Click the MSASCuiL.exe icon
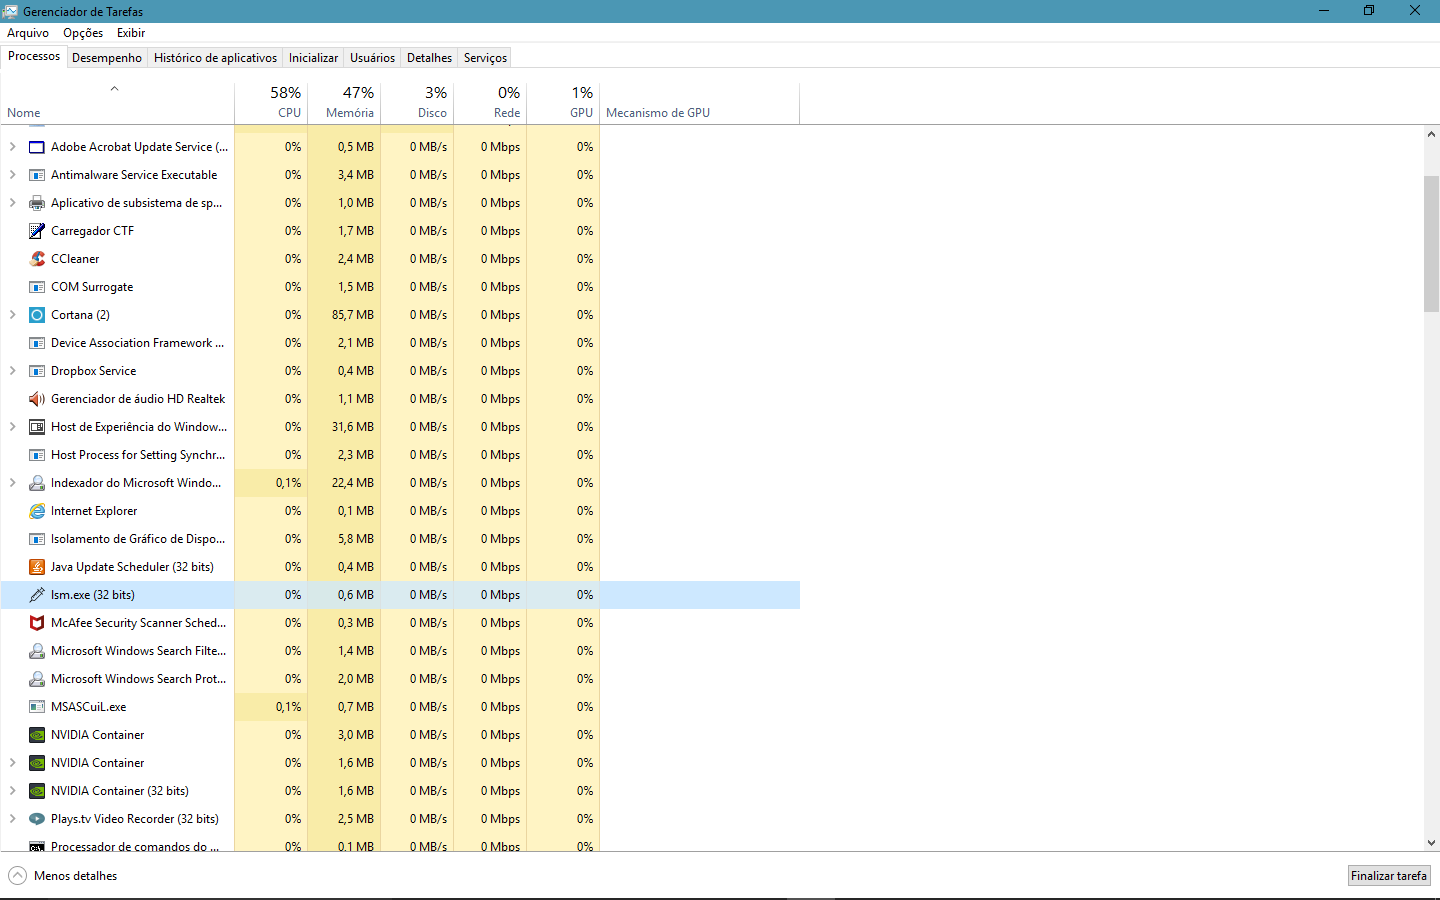1440x900 pixels. click(x=37, y=707)
